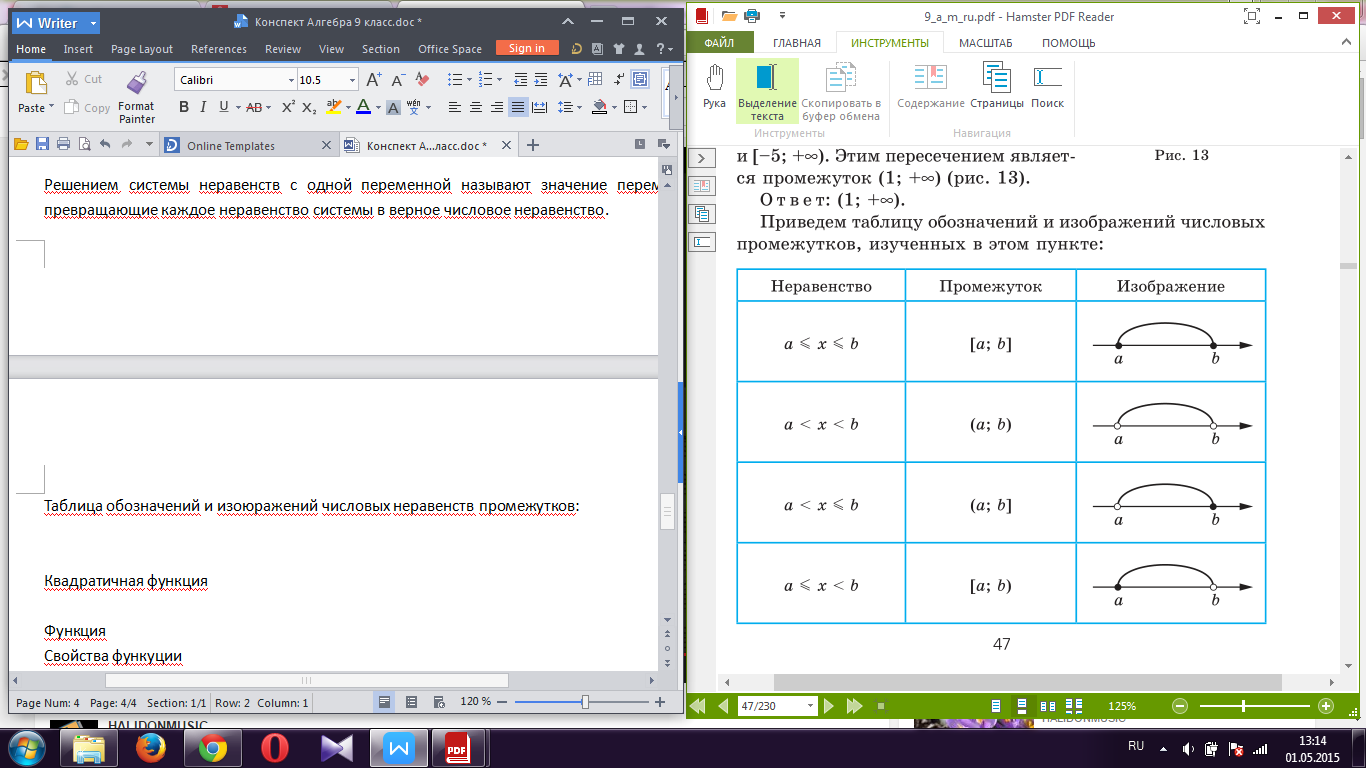Toggle justify alignment in Writer

tap(517, 107)
